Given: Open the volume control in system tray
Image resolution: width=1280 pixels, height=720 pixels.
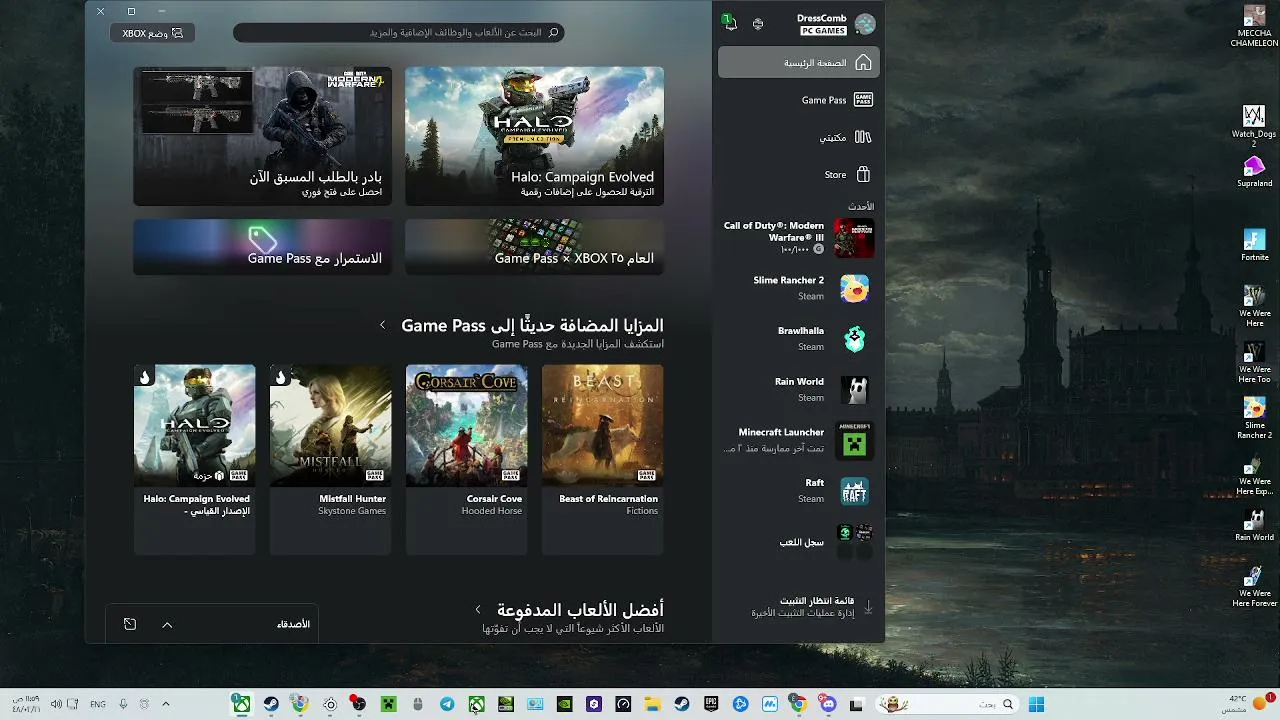Looking at the screenshot, I should [x=56, y=704].
